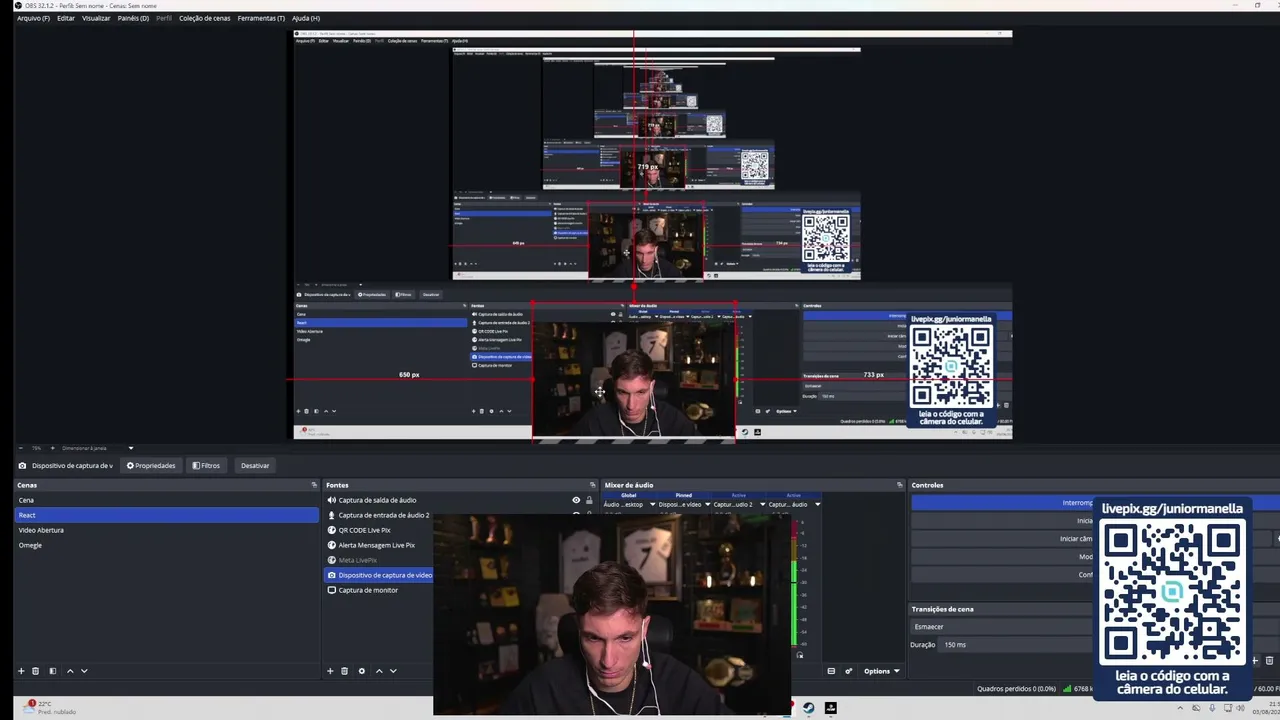The image size is (1280, 720).
Task: Open the Dimensionar à janela scaling dropdown
Action: point(97,448)
